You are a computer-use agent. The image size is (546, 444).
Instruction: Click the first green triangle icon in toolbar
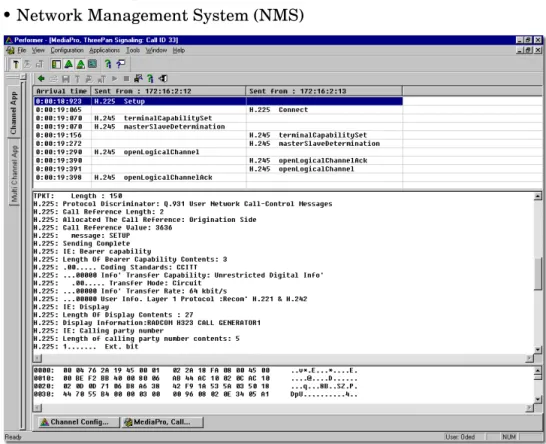[69, 64]
